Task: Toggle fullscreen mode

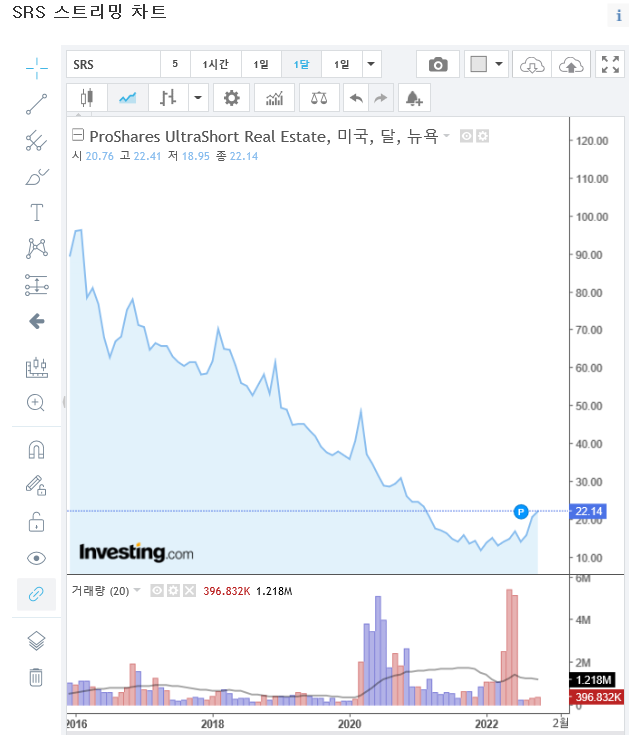Action: 610,64
